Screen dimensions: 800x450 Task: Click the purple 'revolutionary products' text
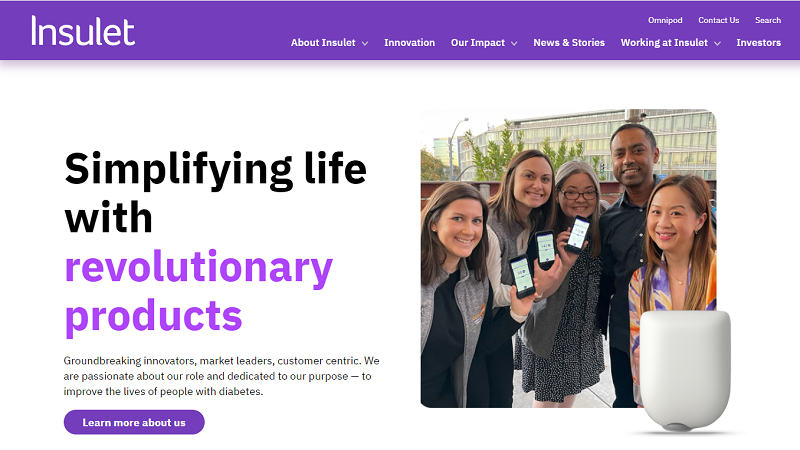point(198,290)
